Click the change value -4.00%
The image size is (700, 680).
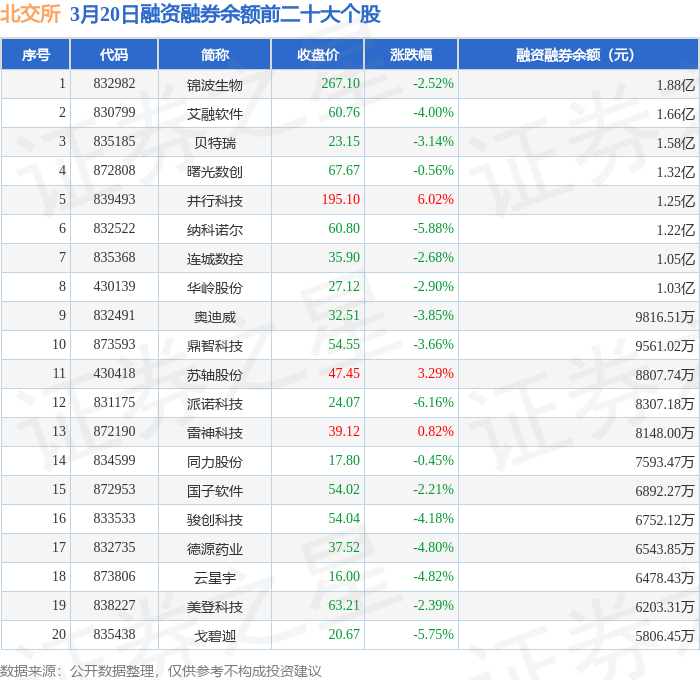433,113
